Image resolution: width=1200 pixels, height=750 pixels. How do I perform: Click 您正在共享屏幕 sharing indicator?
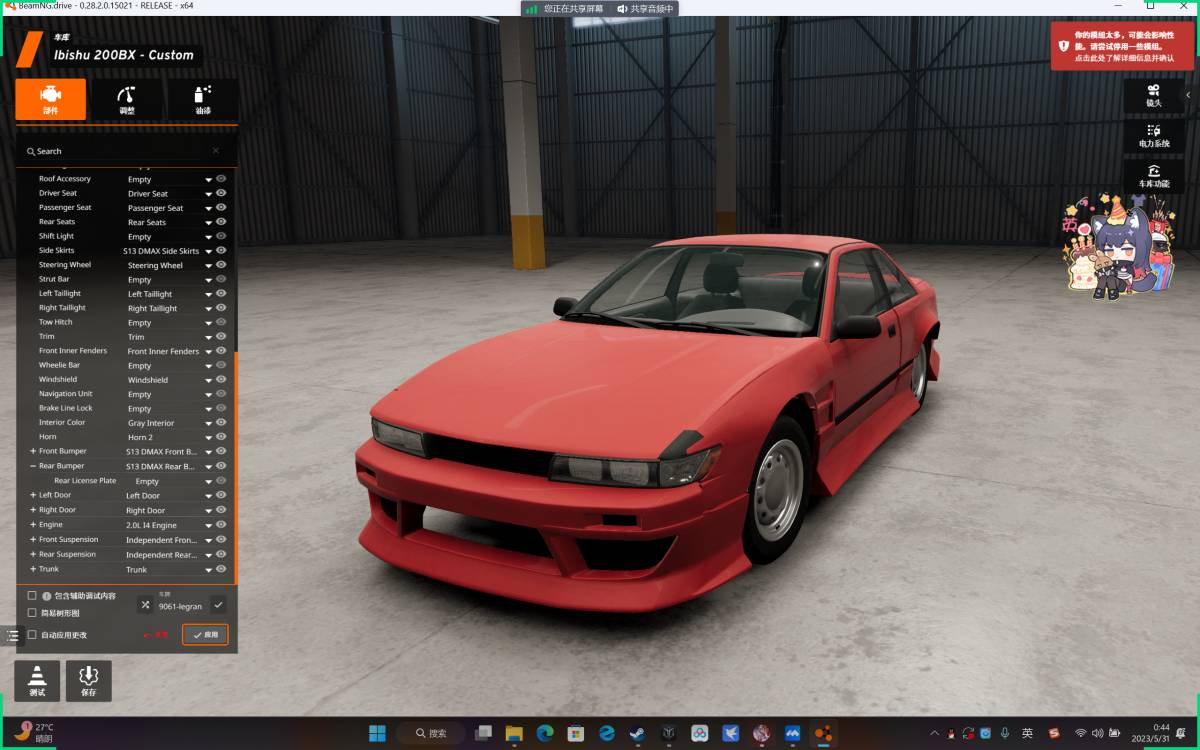click(x=575, y=8)
